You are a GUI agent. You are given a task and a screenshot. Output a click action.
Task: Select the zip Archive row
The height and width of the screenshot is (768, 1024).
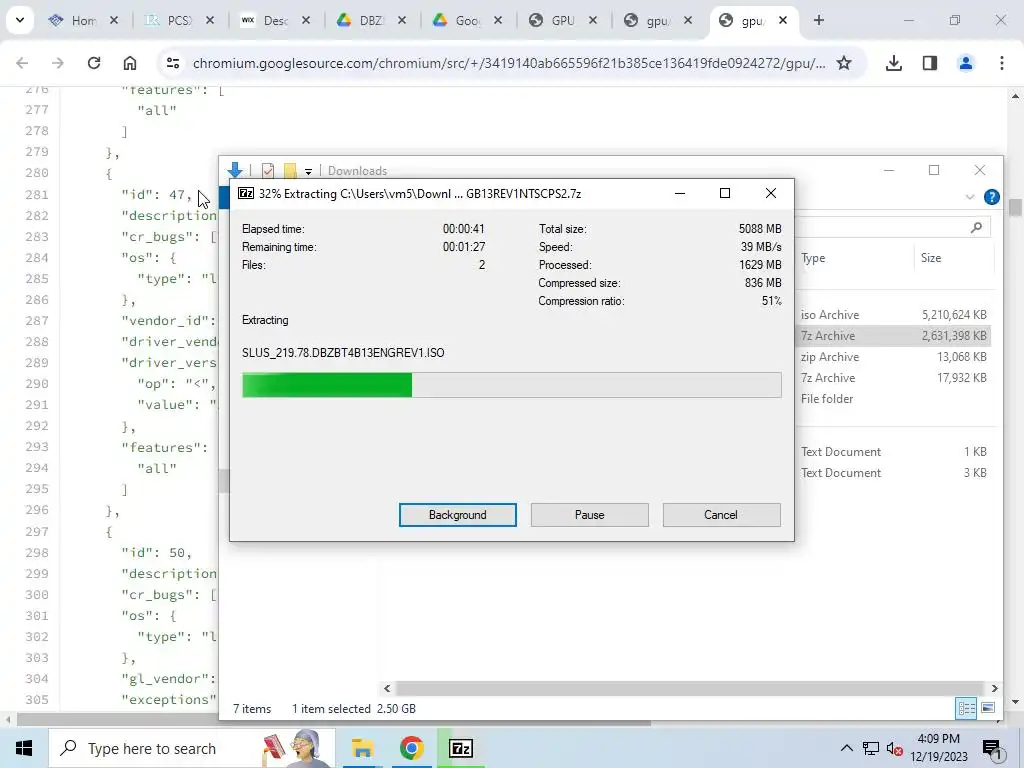pos(893,357)
